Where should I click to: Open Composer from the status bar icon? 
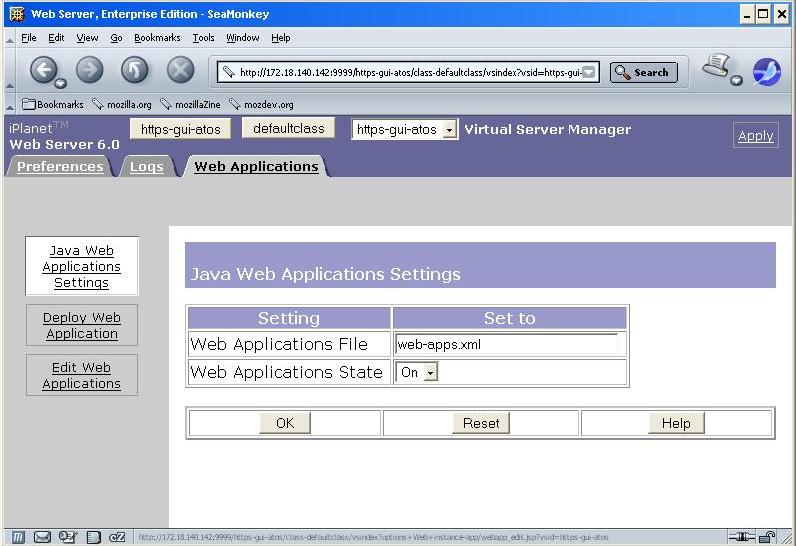[68, 537]
